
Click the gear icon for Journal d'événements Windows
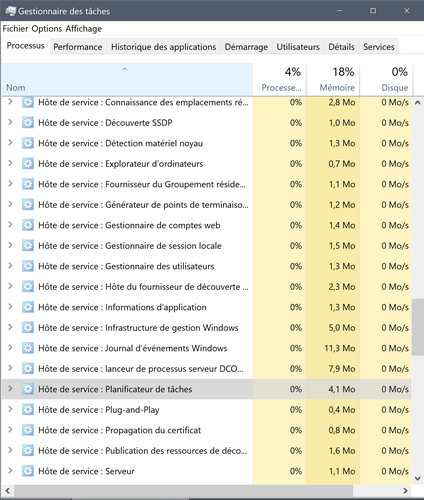28,348
